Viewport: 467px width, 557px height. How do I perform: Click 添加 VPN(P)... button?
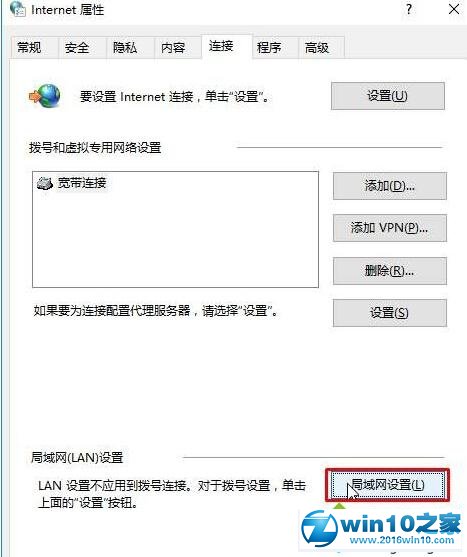[390, 228]
